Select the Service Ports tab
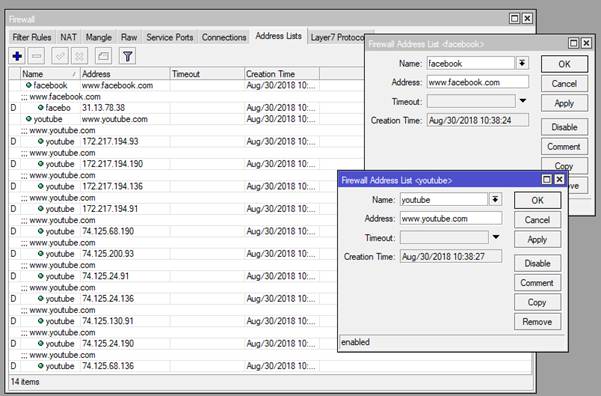This screenshot has height=396, width=601. (x=169, y=37)
